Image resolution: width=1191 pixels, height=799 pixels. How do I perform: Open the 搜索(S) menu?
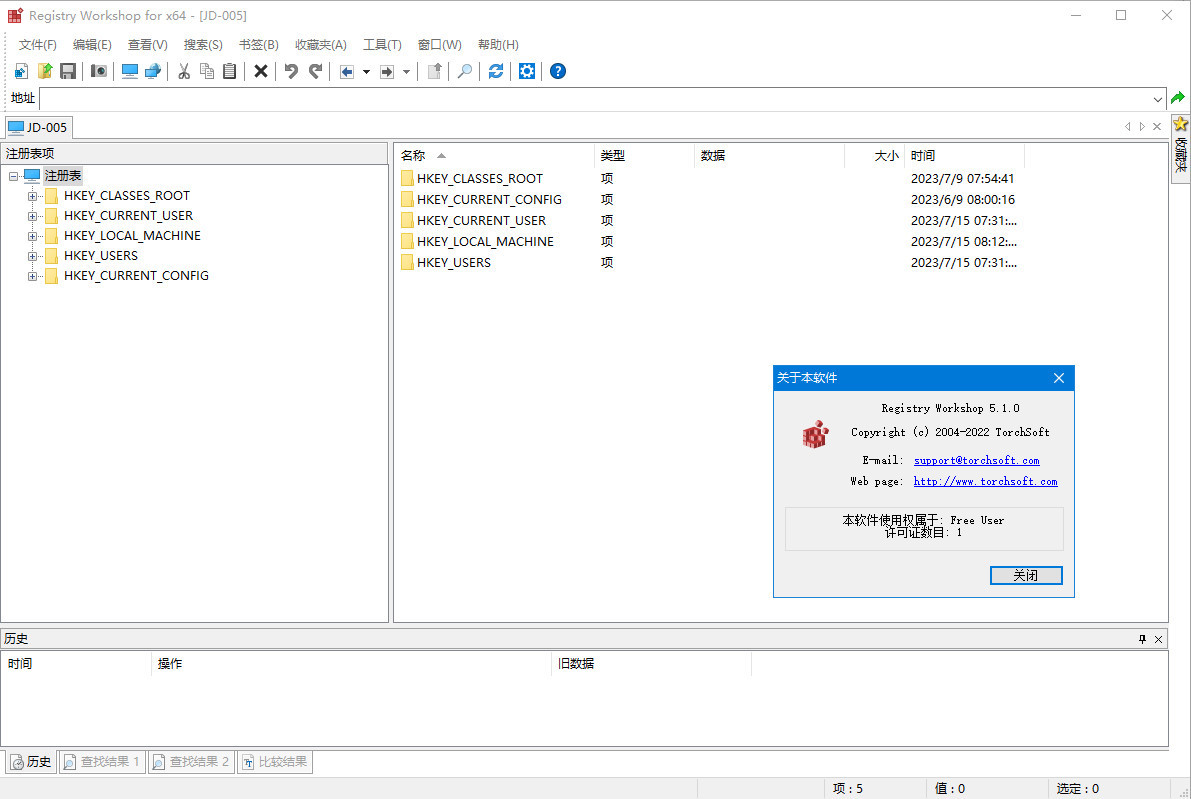[203, 45]
